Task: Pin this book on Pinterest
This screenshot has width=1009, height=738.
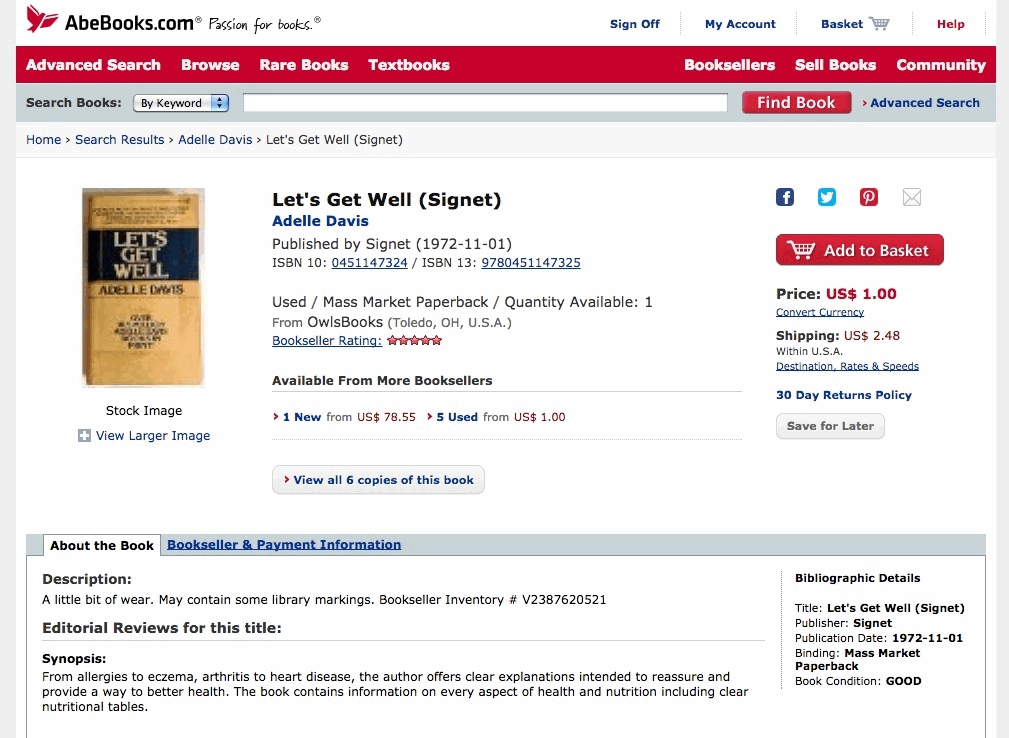Action: pos(869,197)
